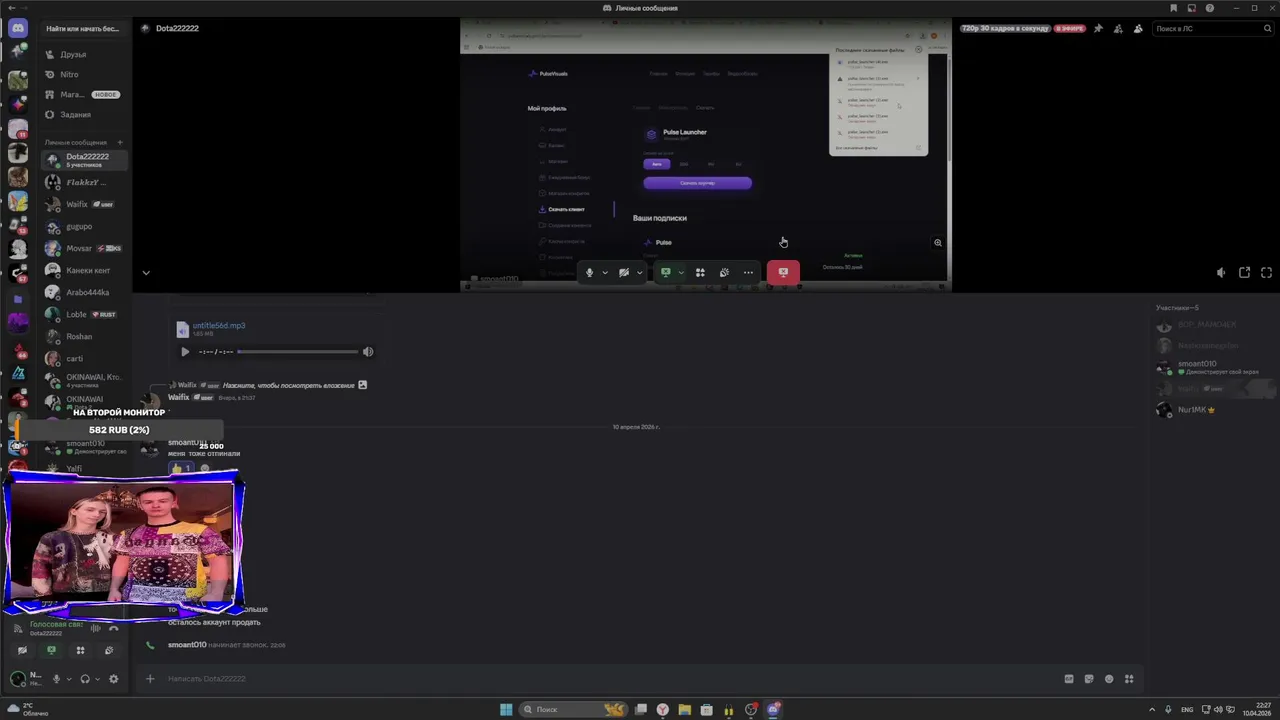1280x720 pixels.
Task: Open the soundboard icon in call controls
Action: pos(724,272)
